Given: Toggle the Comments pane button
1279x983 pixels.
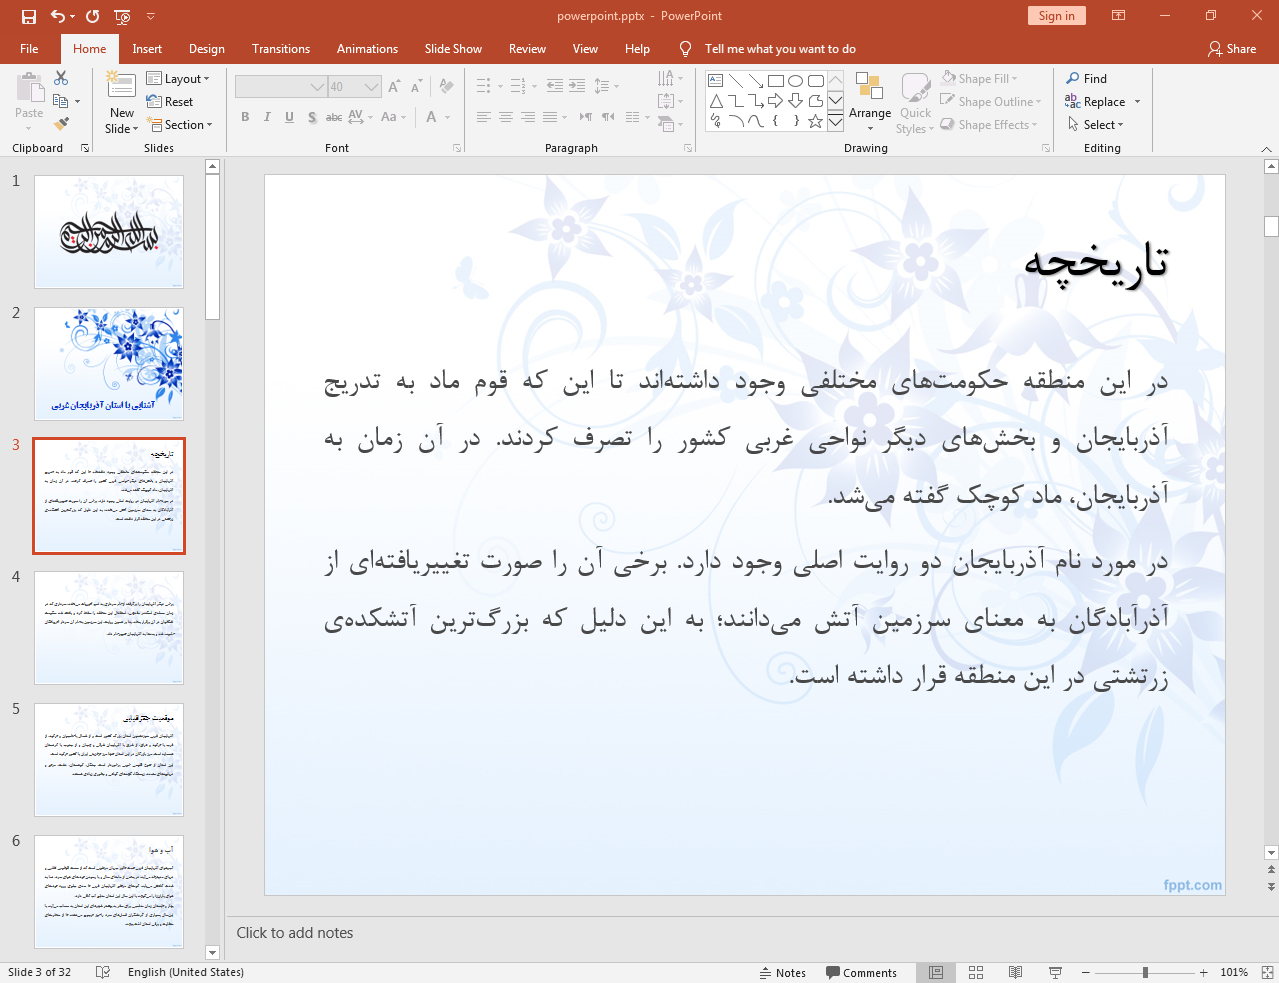Looking at the screenshot, I should 861,972.
